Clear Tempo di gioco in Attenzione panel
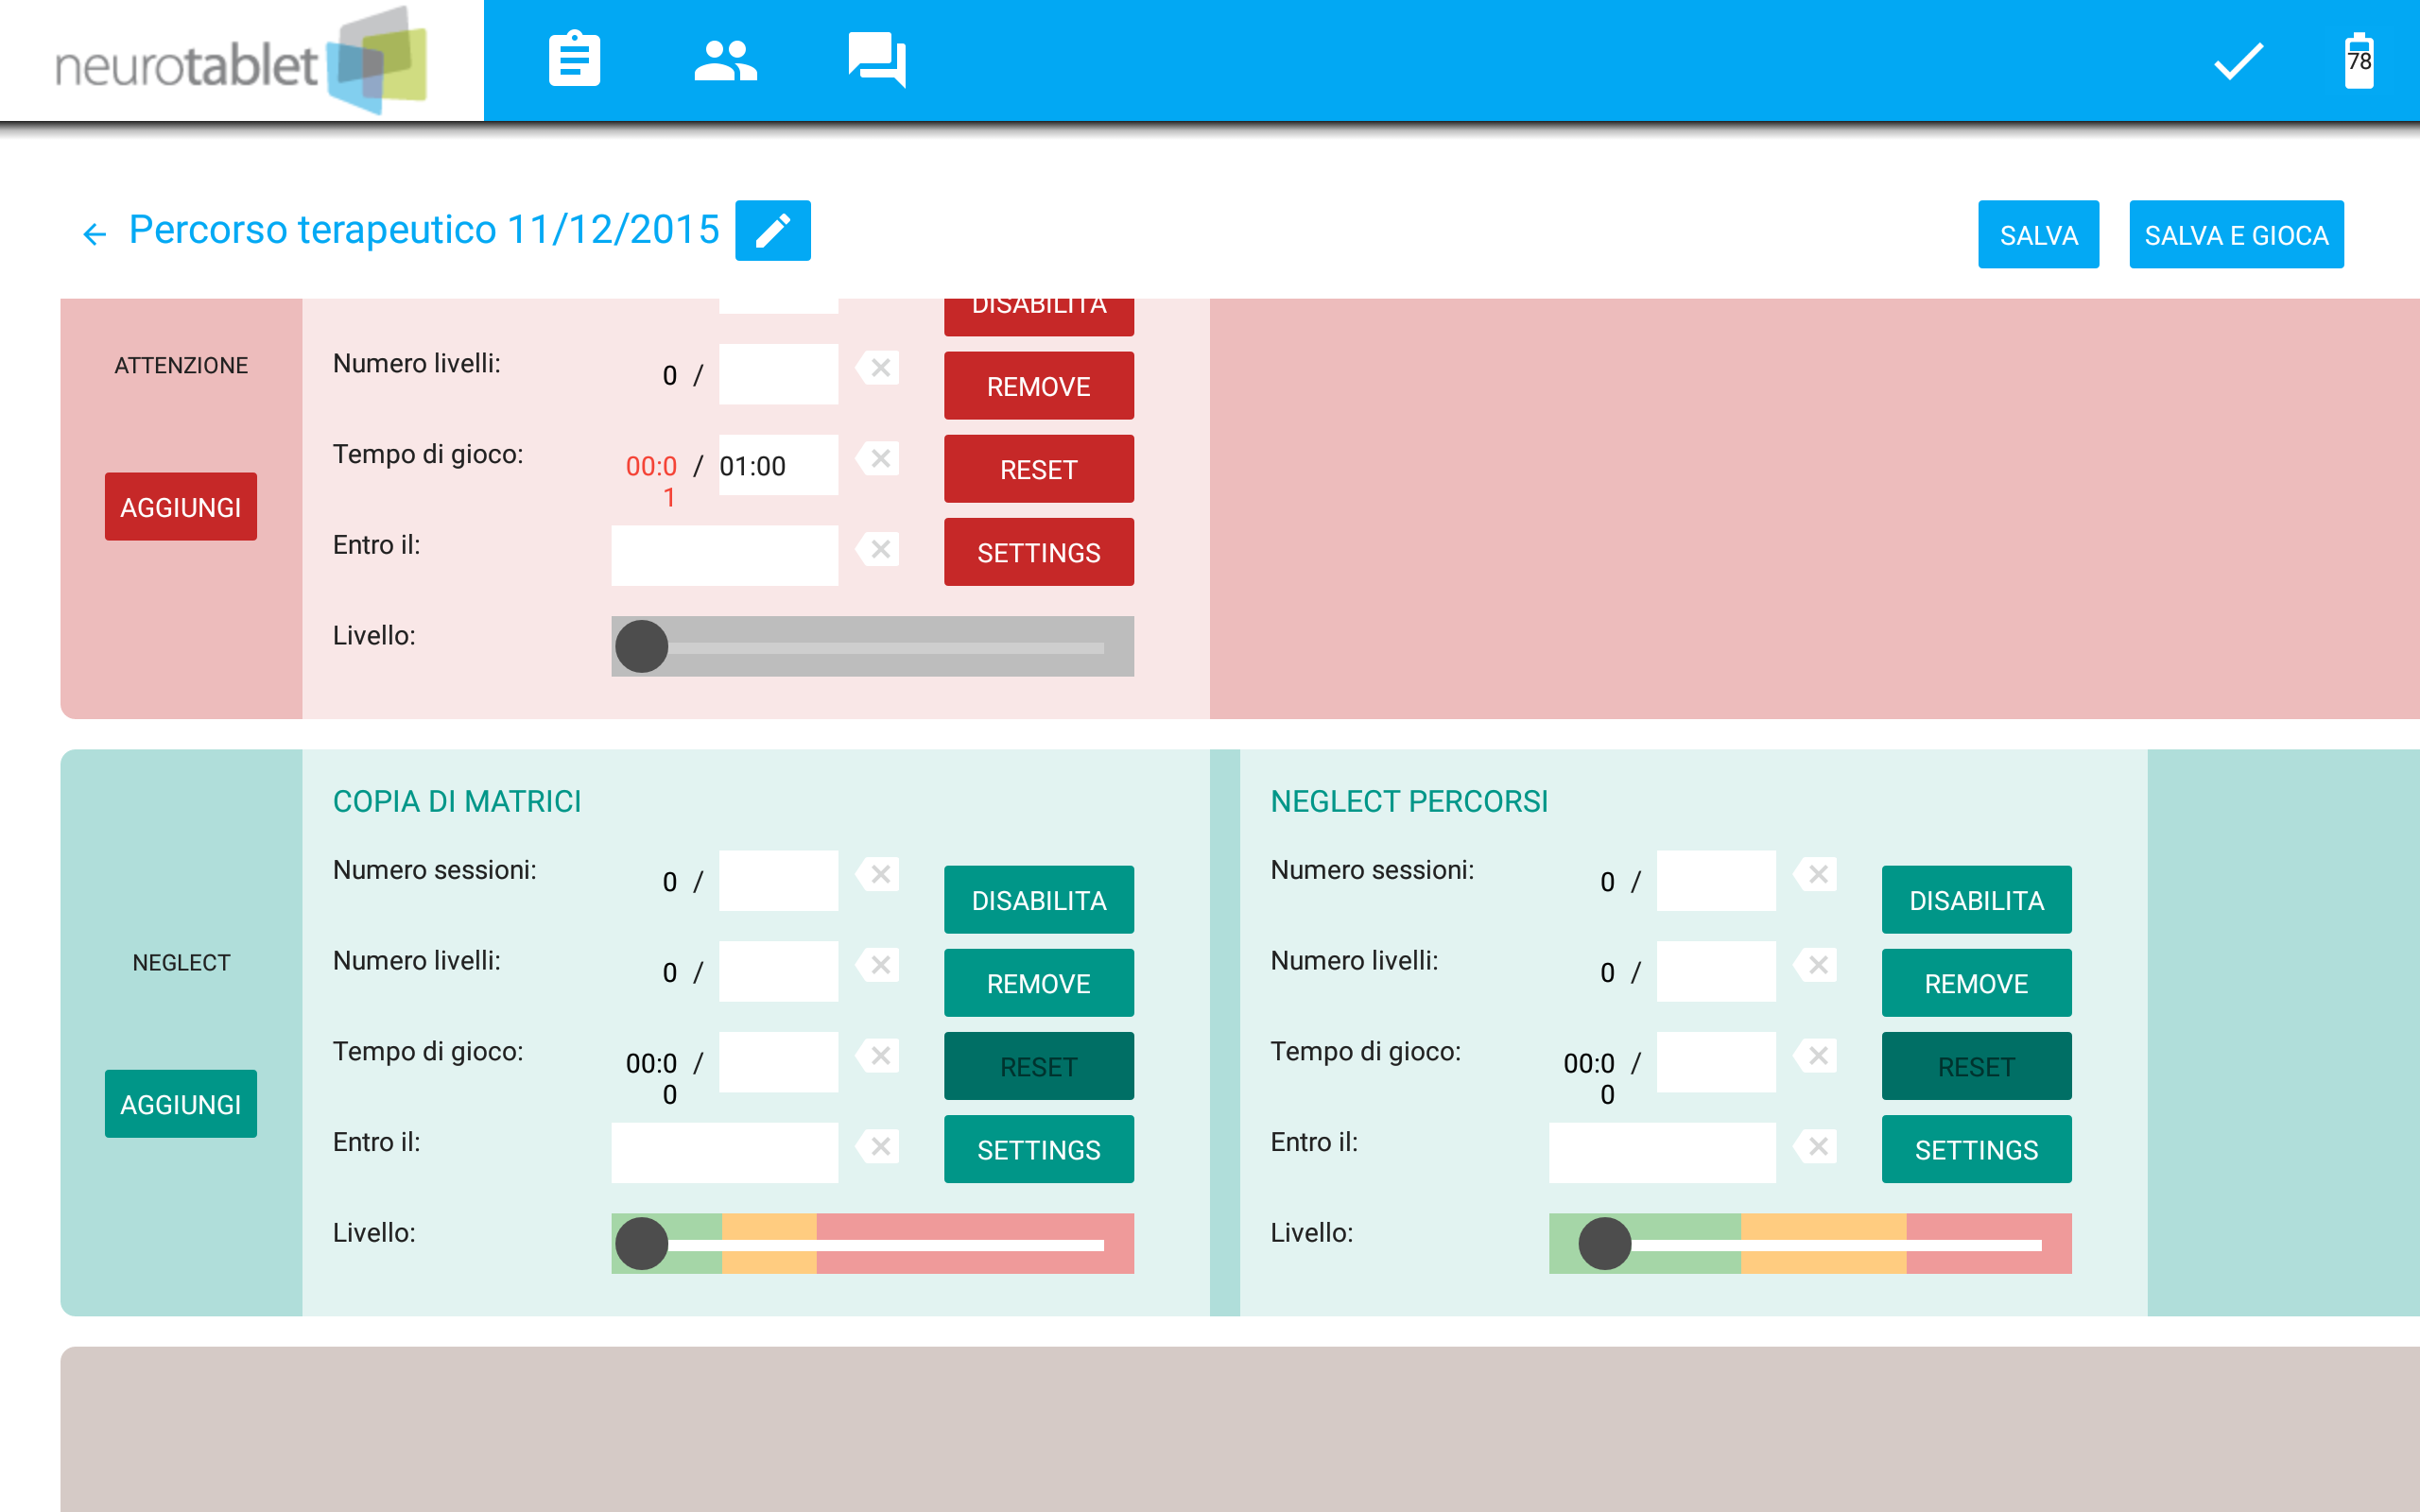This screenshot has width=2420, height=1512. [x=879, y=459]
